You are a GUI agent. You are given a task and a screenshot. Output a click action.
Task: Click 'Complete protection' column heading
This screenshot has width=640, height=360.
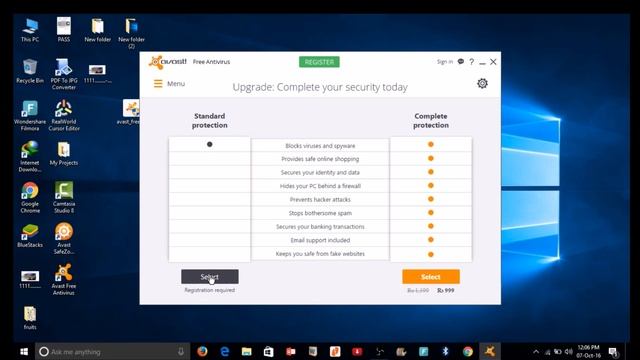pos(431,120)
